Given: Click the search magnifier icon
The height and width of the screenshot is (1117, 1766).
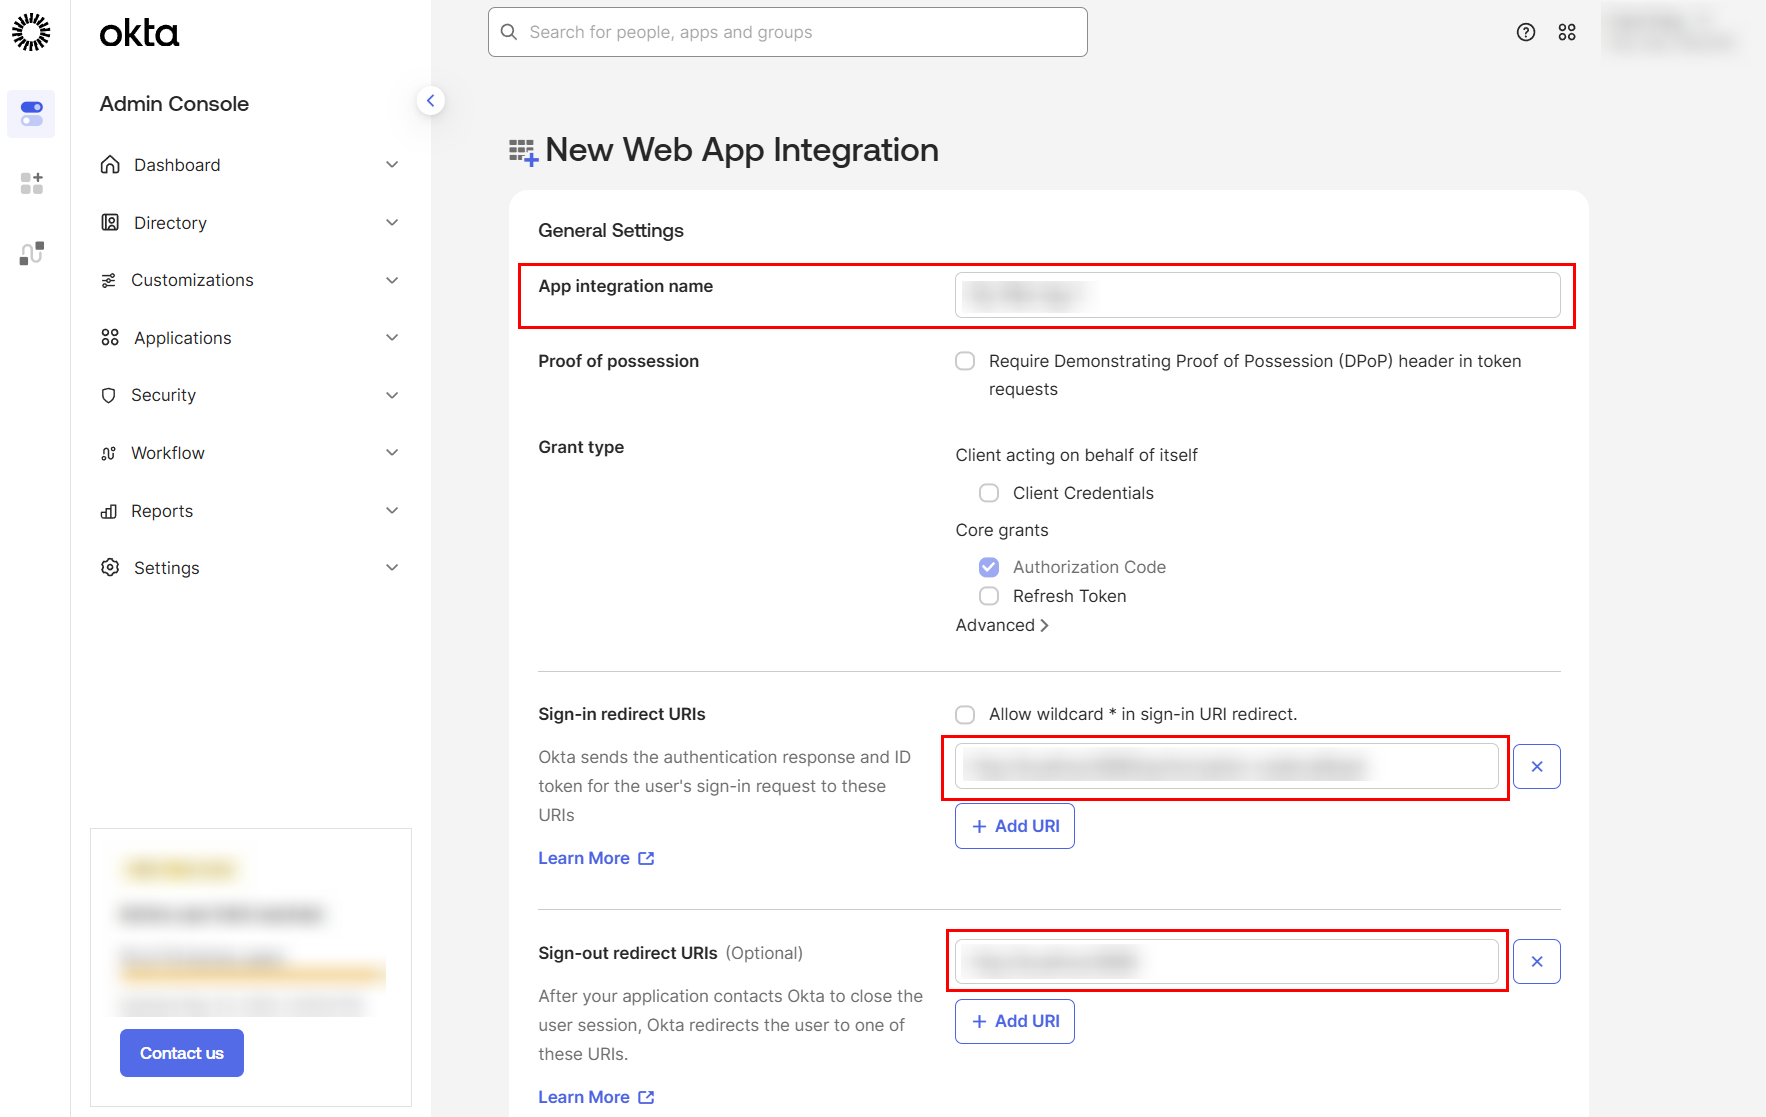Looking at the screenshot, I should click(509, 32).
